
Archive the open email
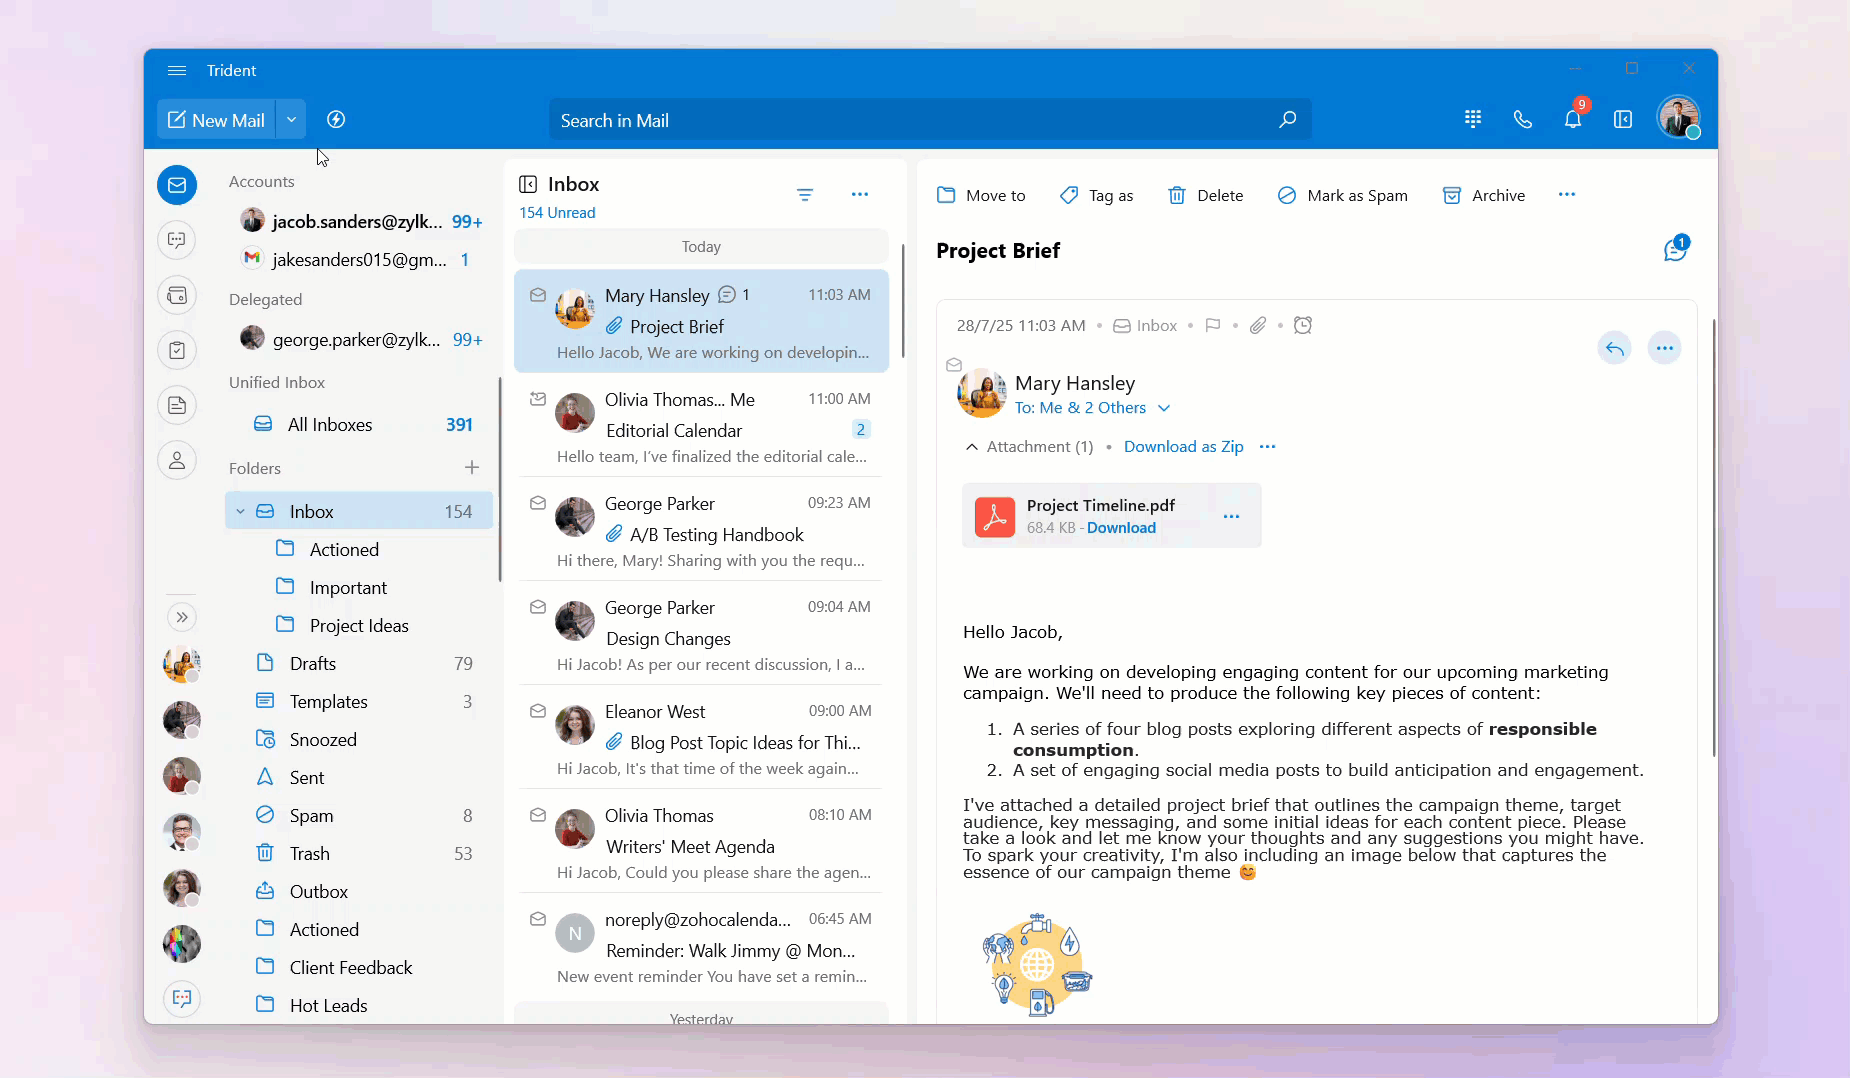[1484, 195]
